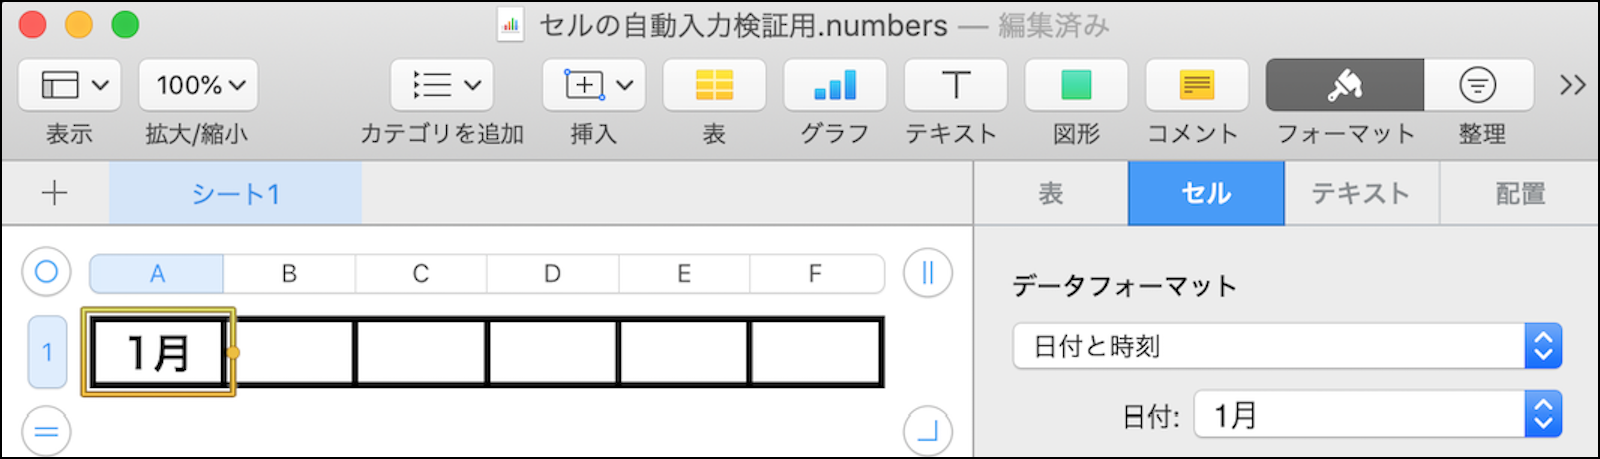
Task: Click column header B
Action: (289, 273)
